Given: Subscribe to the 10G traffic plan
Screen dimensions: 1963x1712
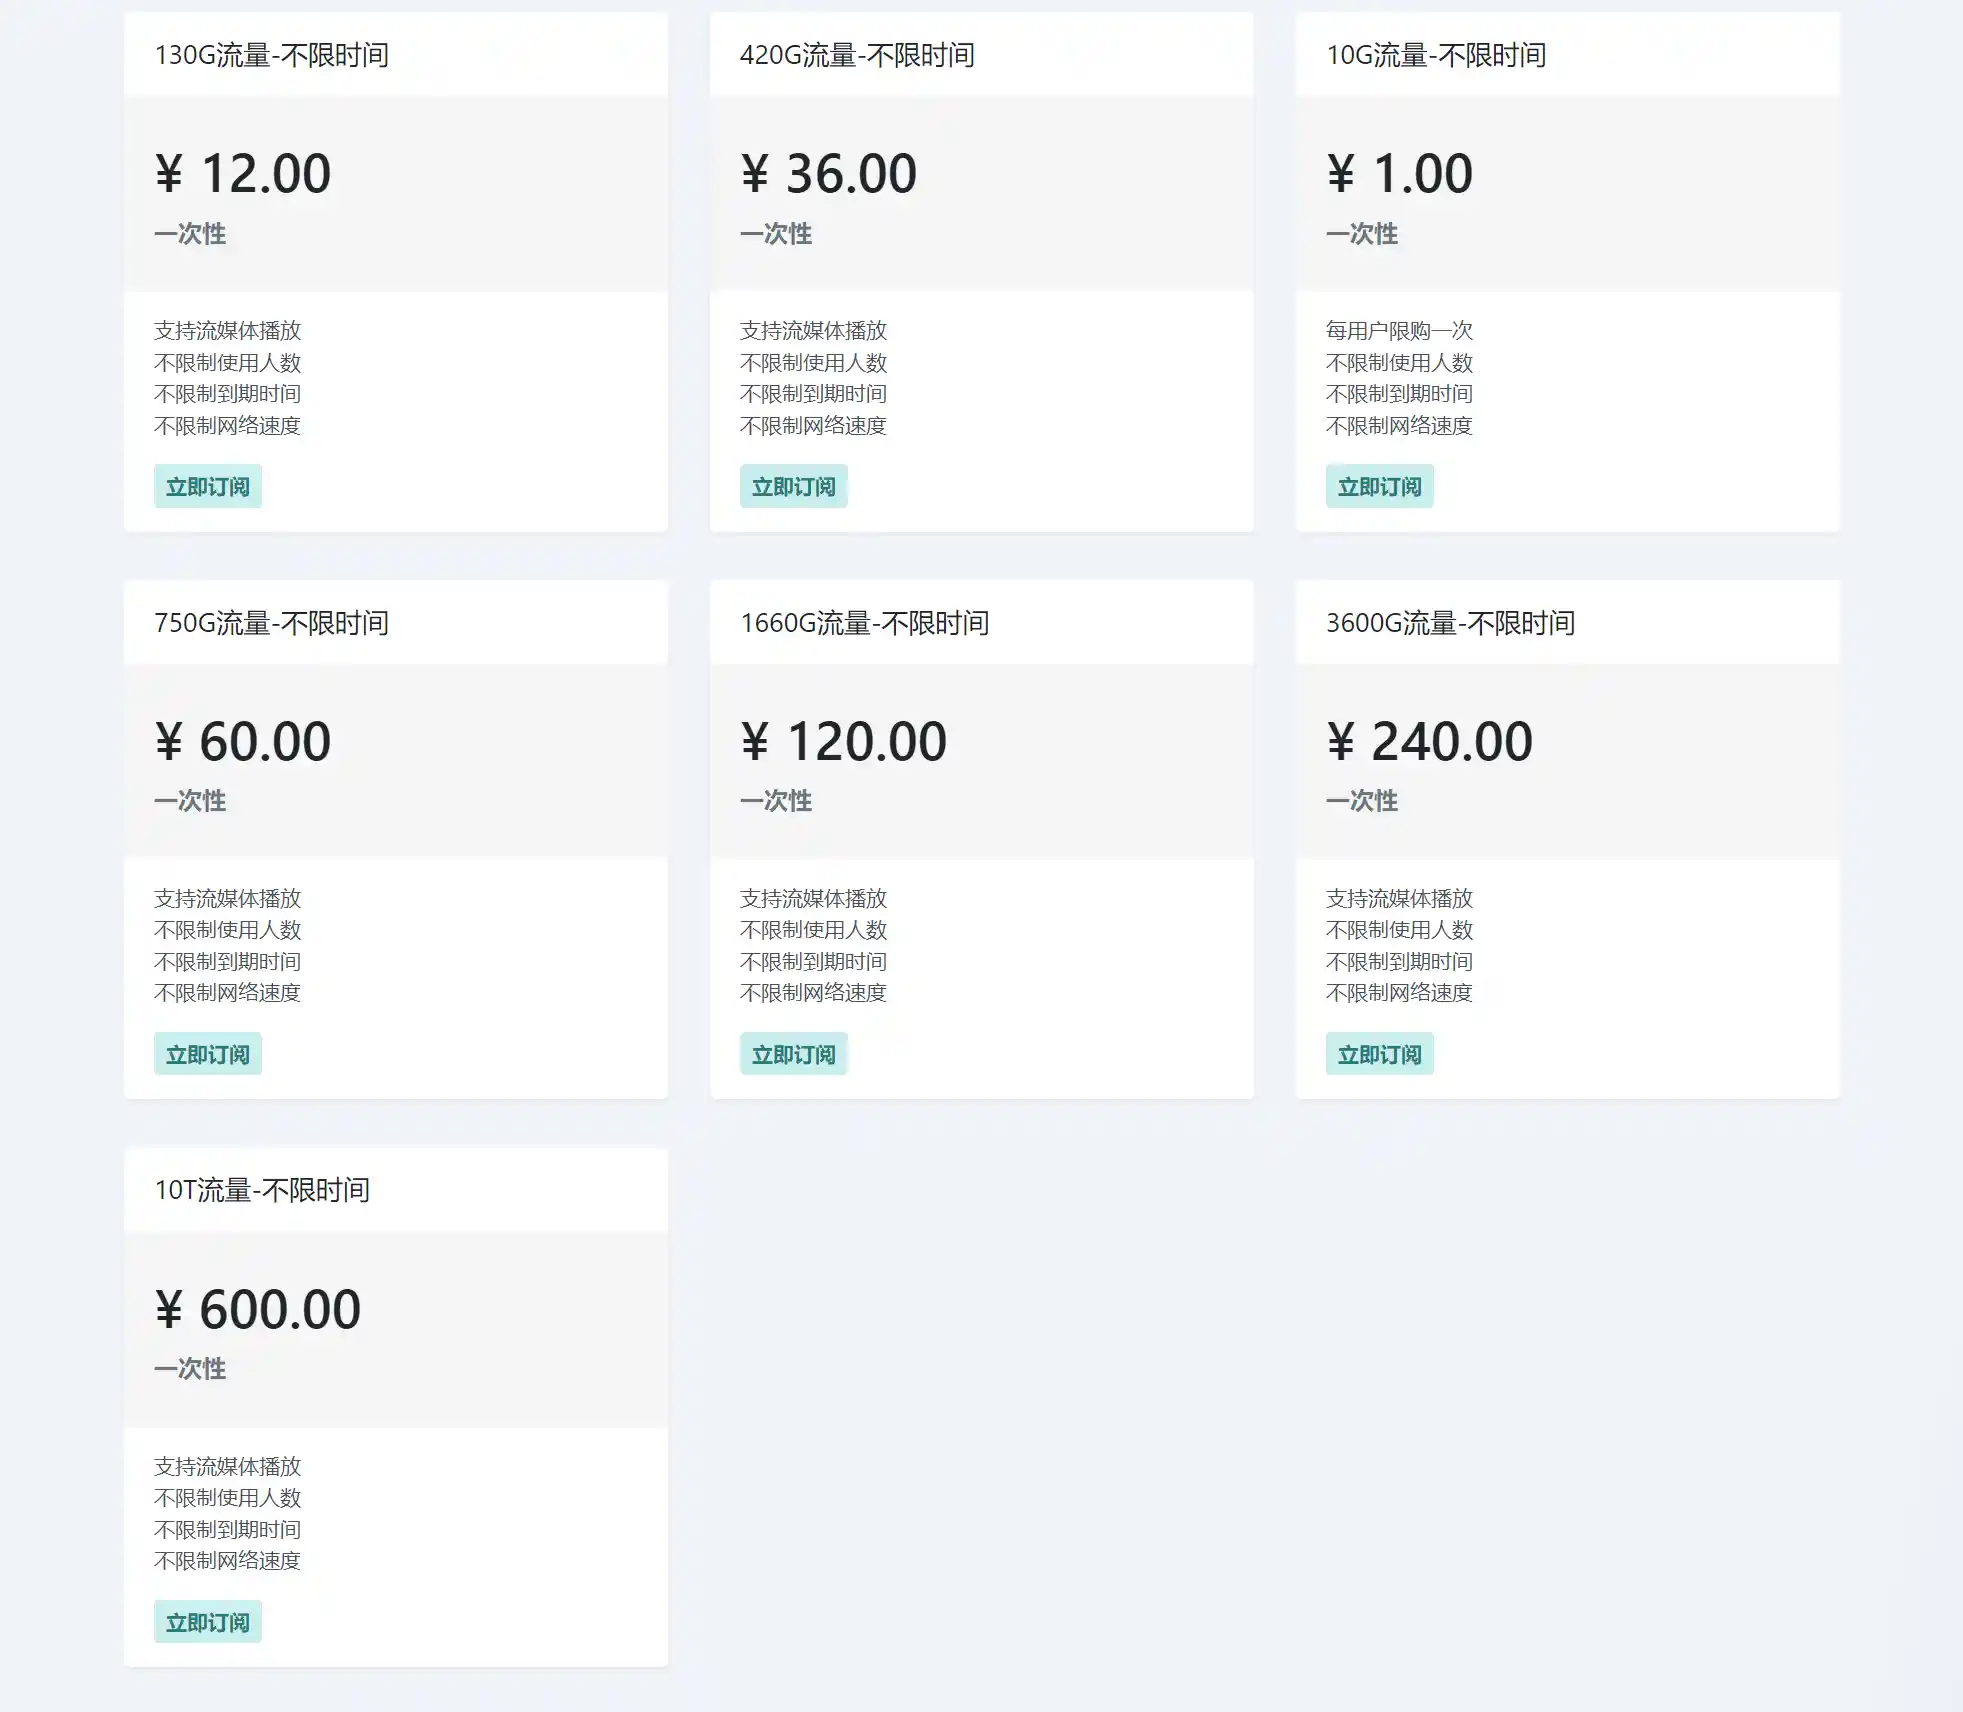Looking at the screenshot, I should pos(1379,487).
